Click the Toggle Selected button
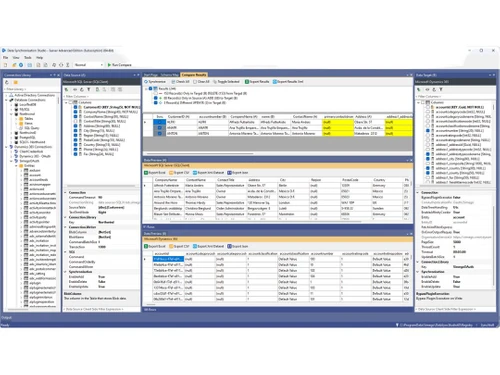The width and height of the screenshot is (500, 375). (x=226, y=82)
